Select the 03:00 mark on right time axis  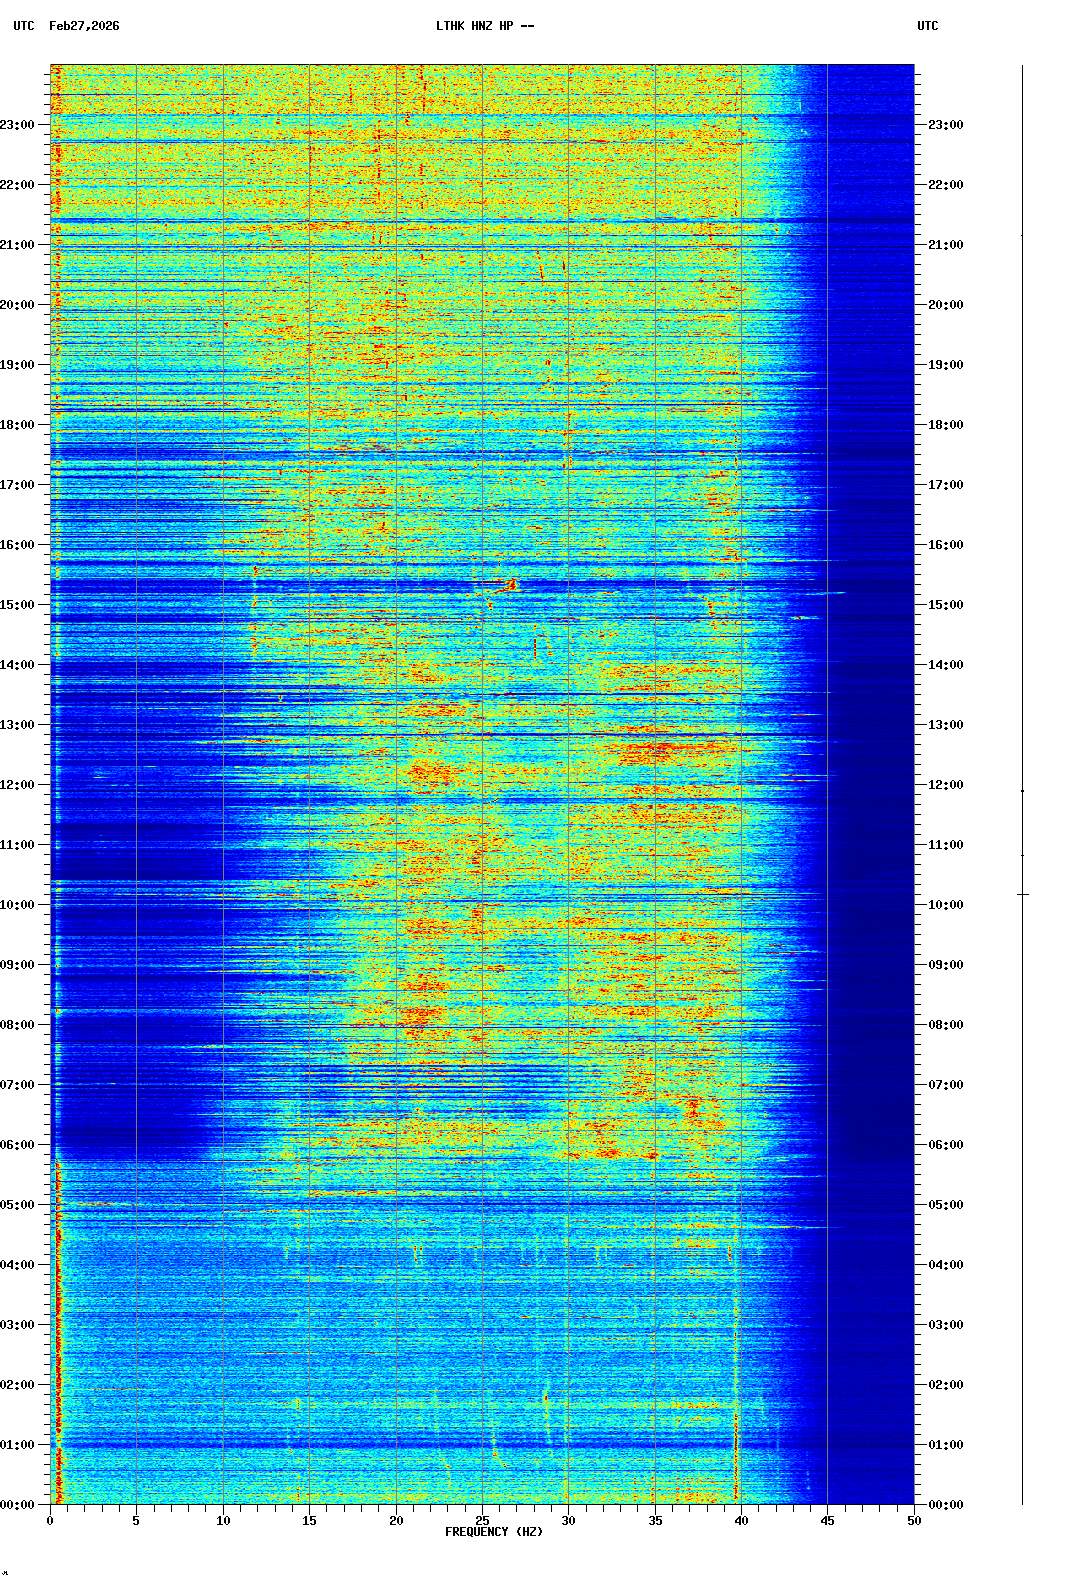tap(945, 1325)
